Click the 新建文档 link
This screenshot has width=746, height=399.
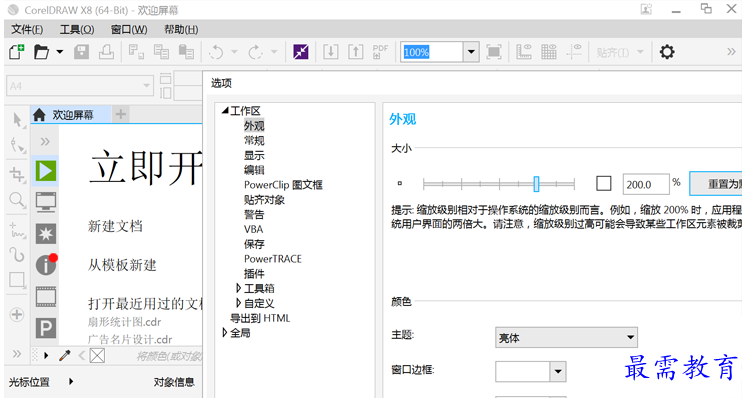(x=115, y=226)
